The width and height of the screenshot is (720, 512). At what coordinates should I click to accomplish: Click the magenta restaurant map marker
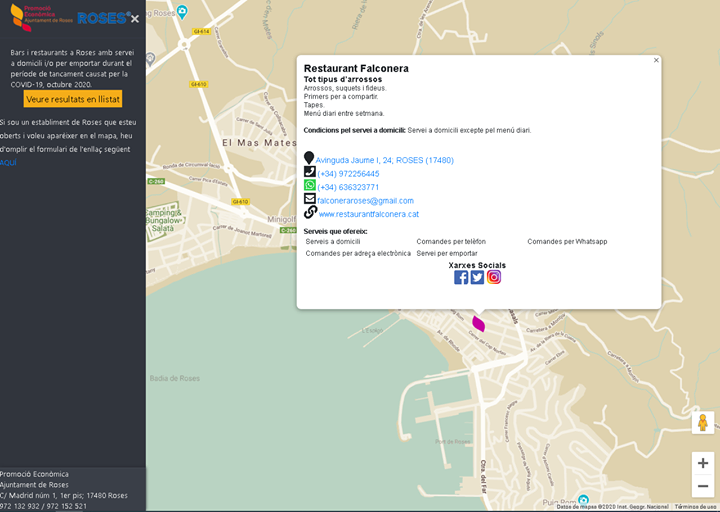click(479, 323)
